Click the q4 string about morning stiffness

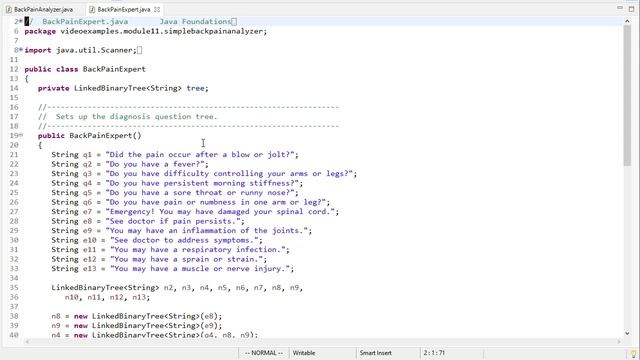[x=202, y=183]
